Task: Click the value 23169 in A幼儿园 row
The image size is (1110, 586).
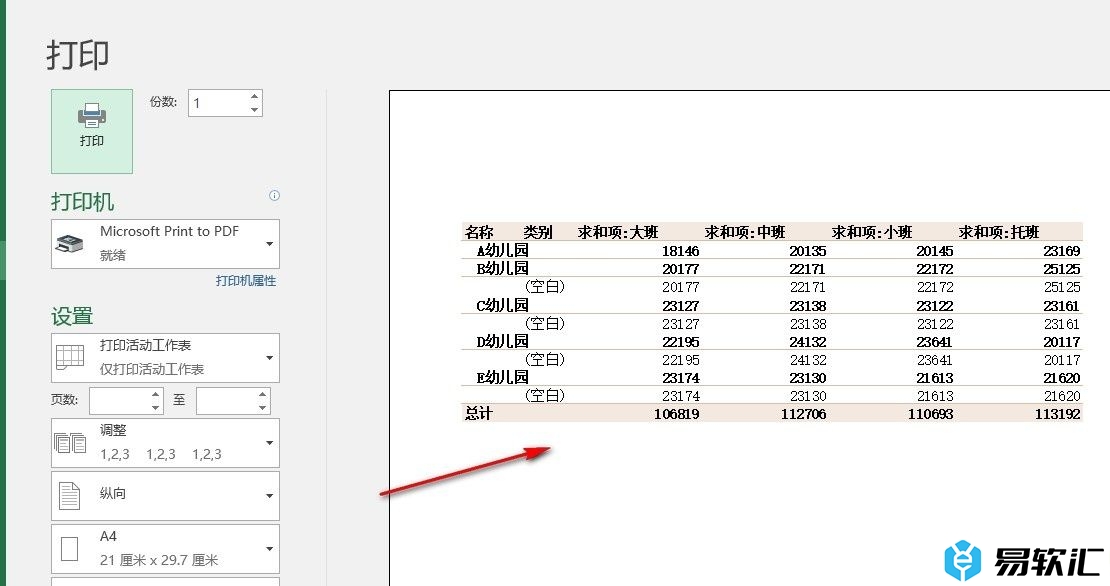Action: point(1062,251)
